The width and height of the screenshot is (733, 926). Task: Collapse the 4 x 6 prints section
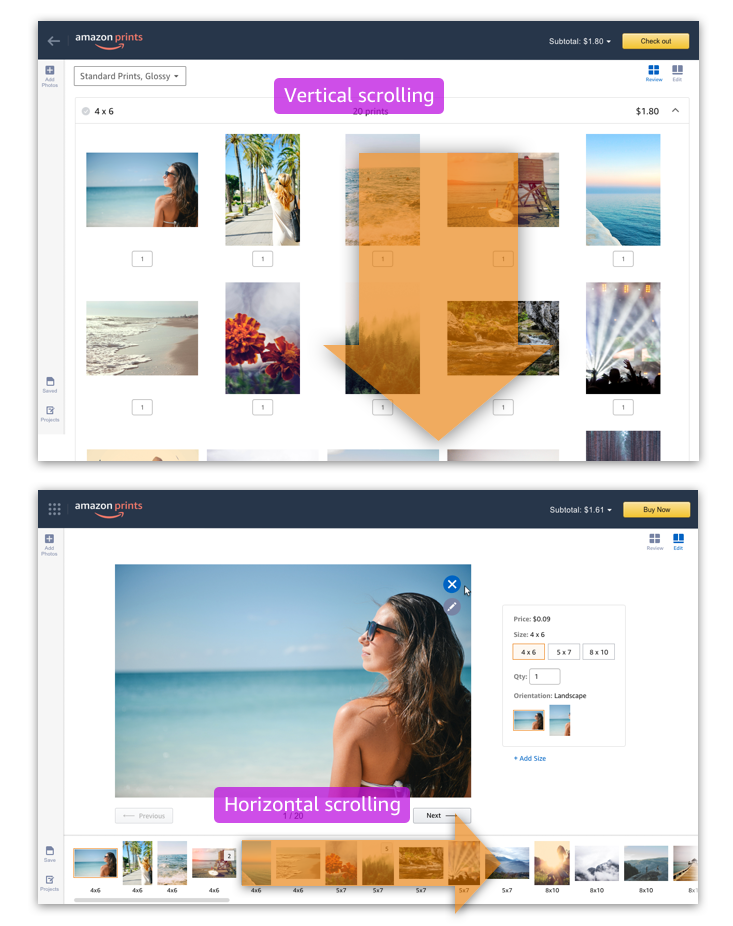675,110
